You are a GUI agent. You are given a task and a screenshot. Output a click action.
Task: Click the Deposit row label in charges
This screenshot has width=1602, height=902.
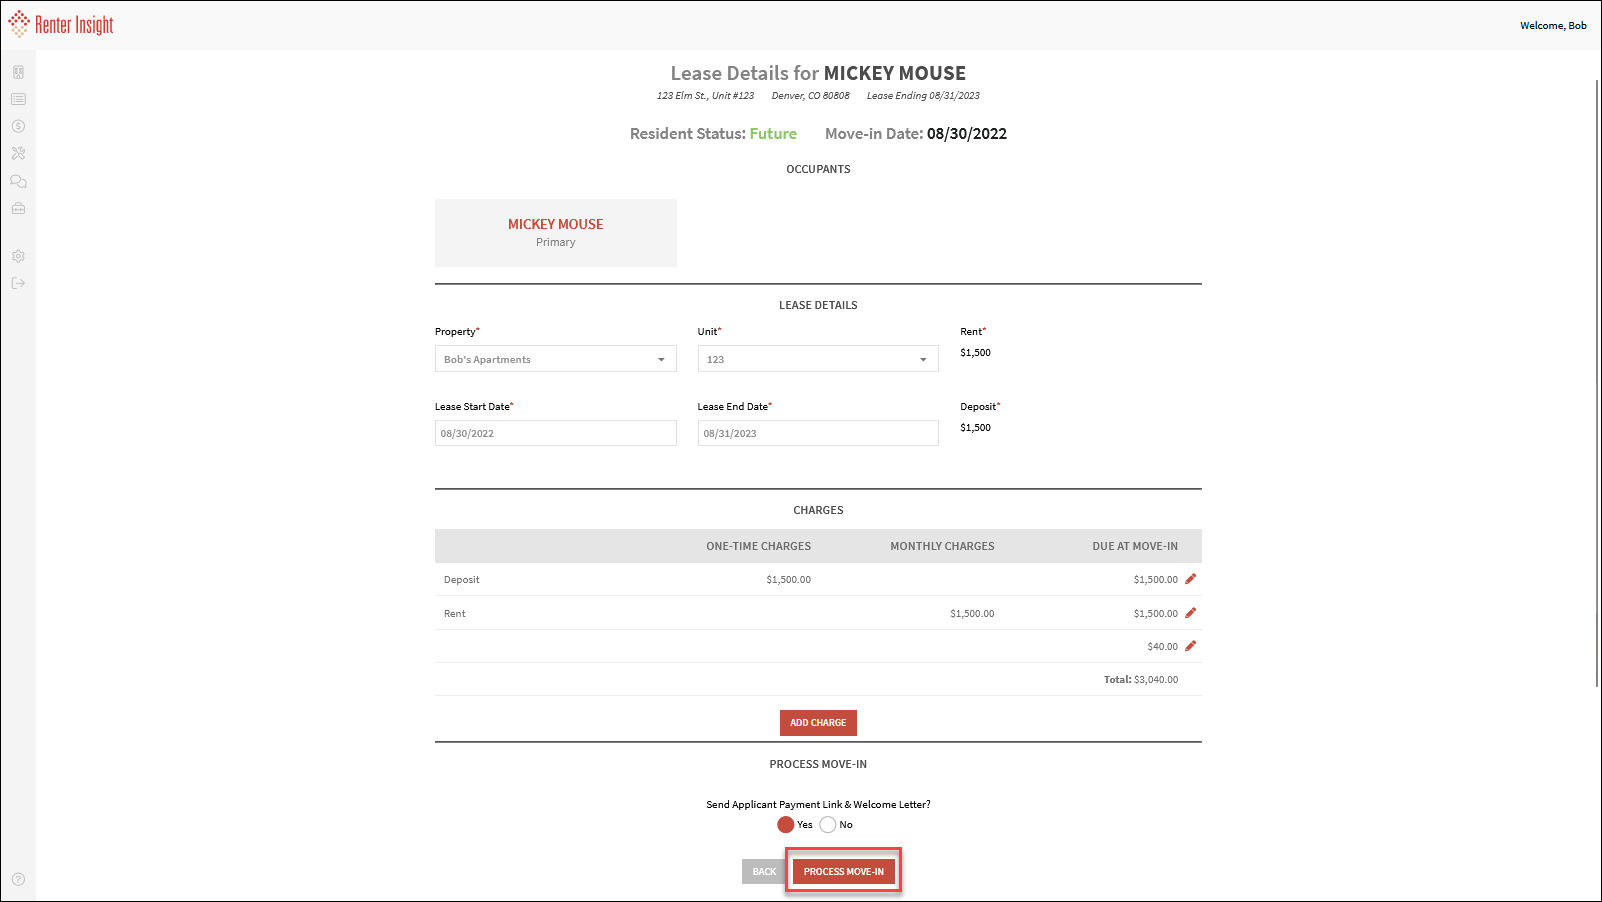[462, 580]
